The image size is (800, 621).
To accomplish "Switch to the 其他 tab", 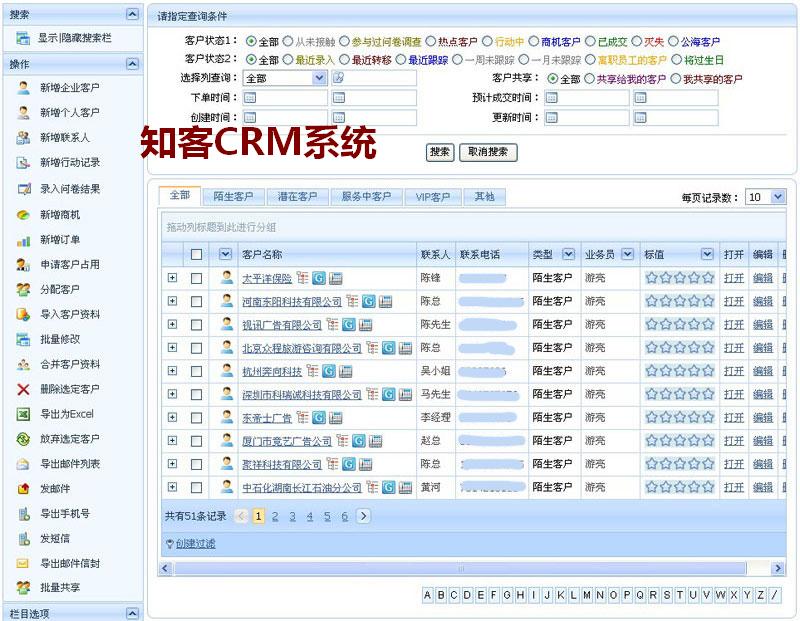I will (484, 196).
